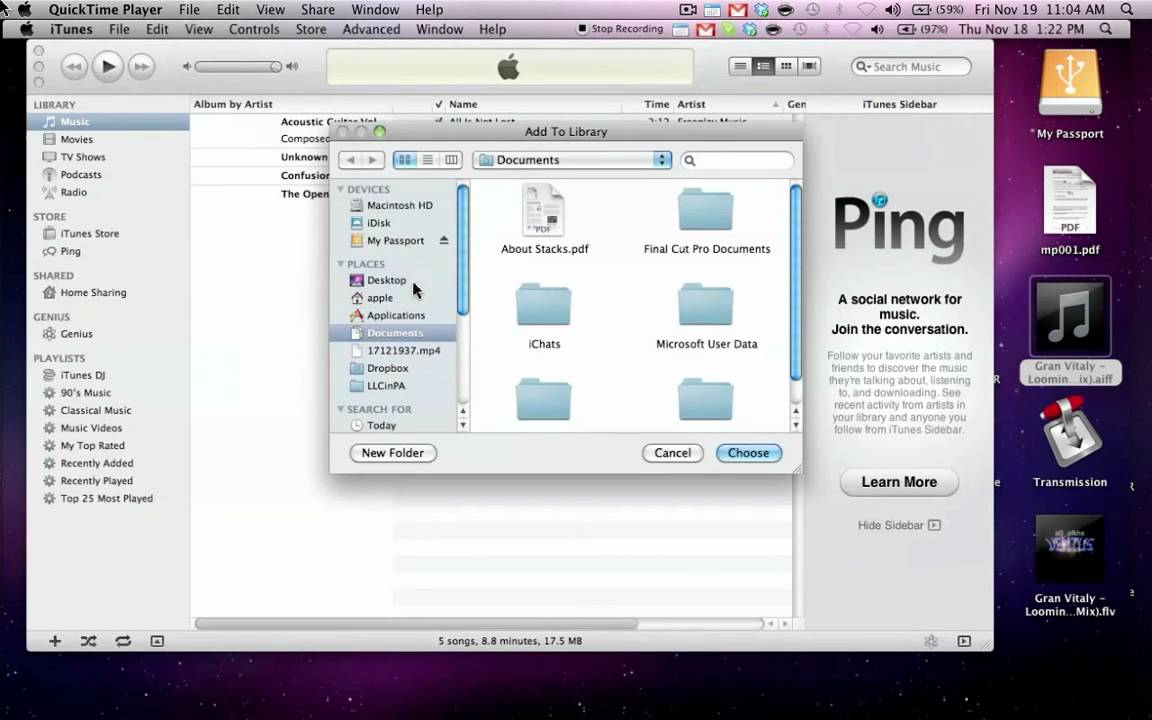
Task: Select Macintosh HD in the dialog
Action: pos(393,206)
